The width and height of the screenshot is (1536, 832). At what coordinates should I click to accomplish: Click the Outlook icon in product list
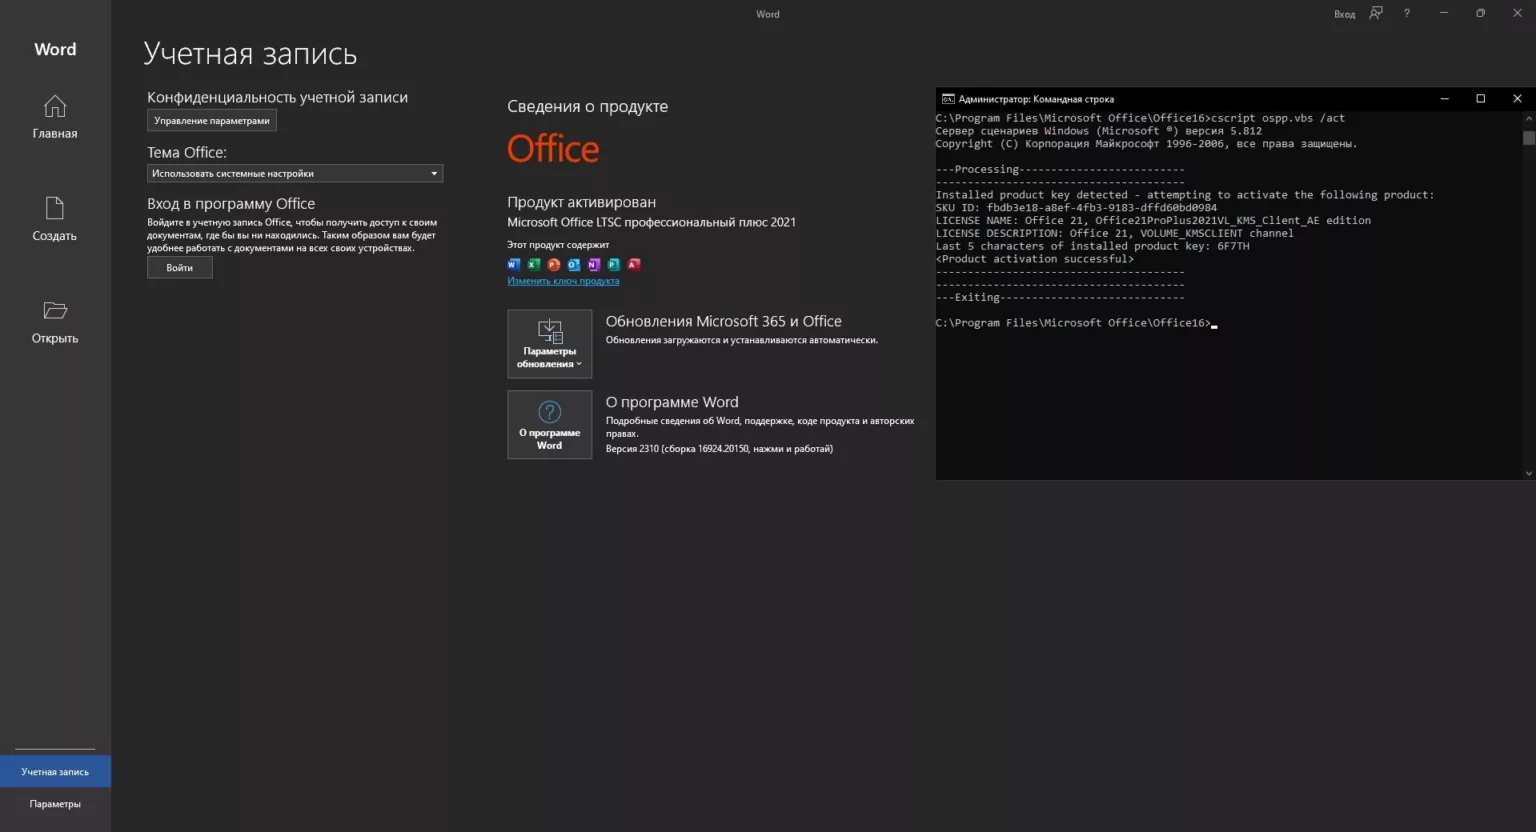click(x=574, y=265)
